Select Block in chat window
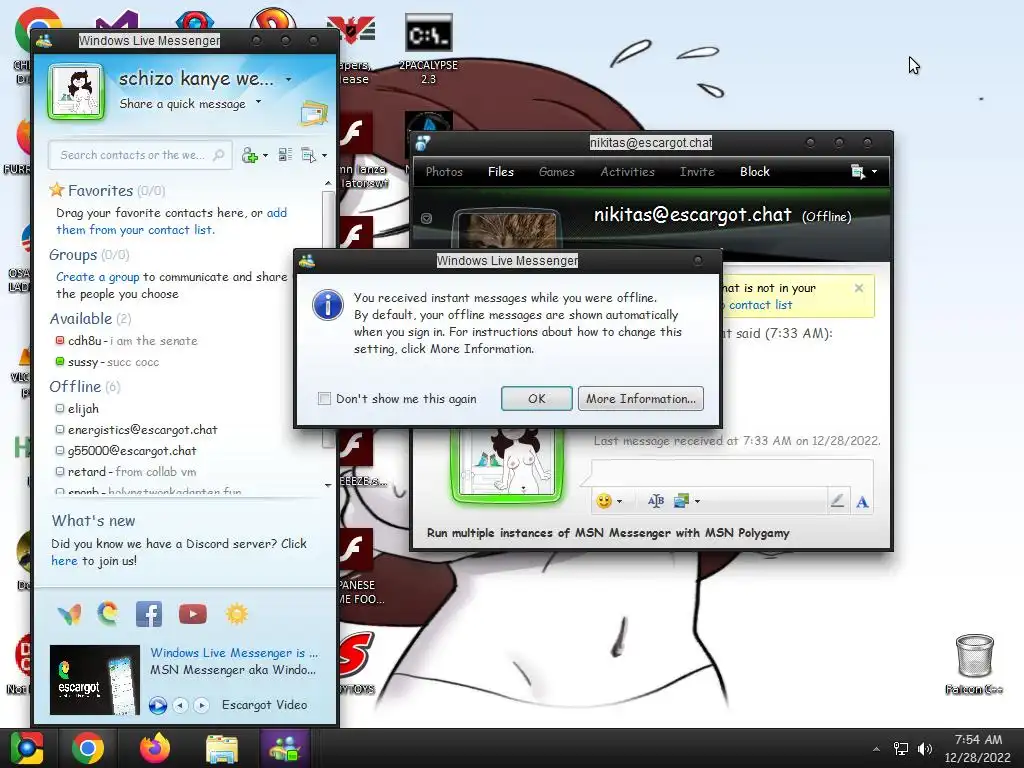 coord(755,172)
